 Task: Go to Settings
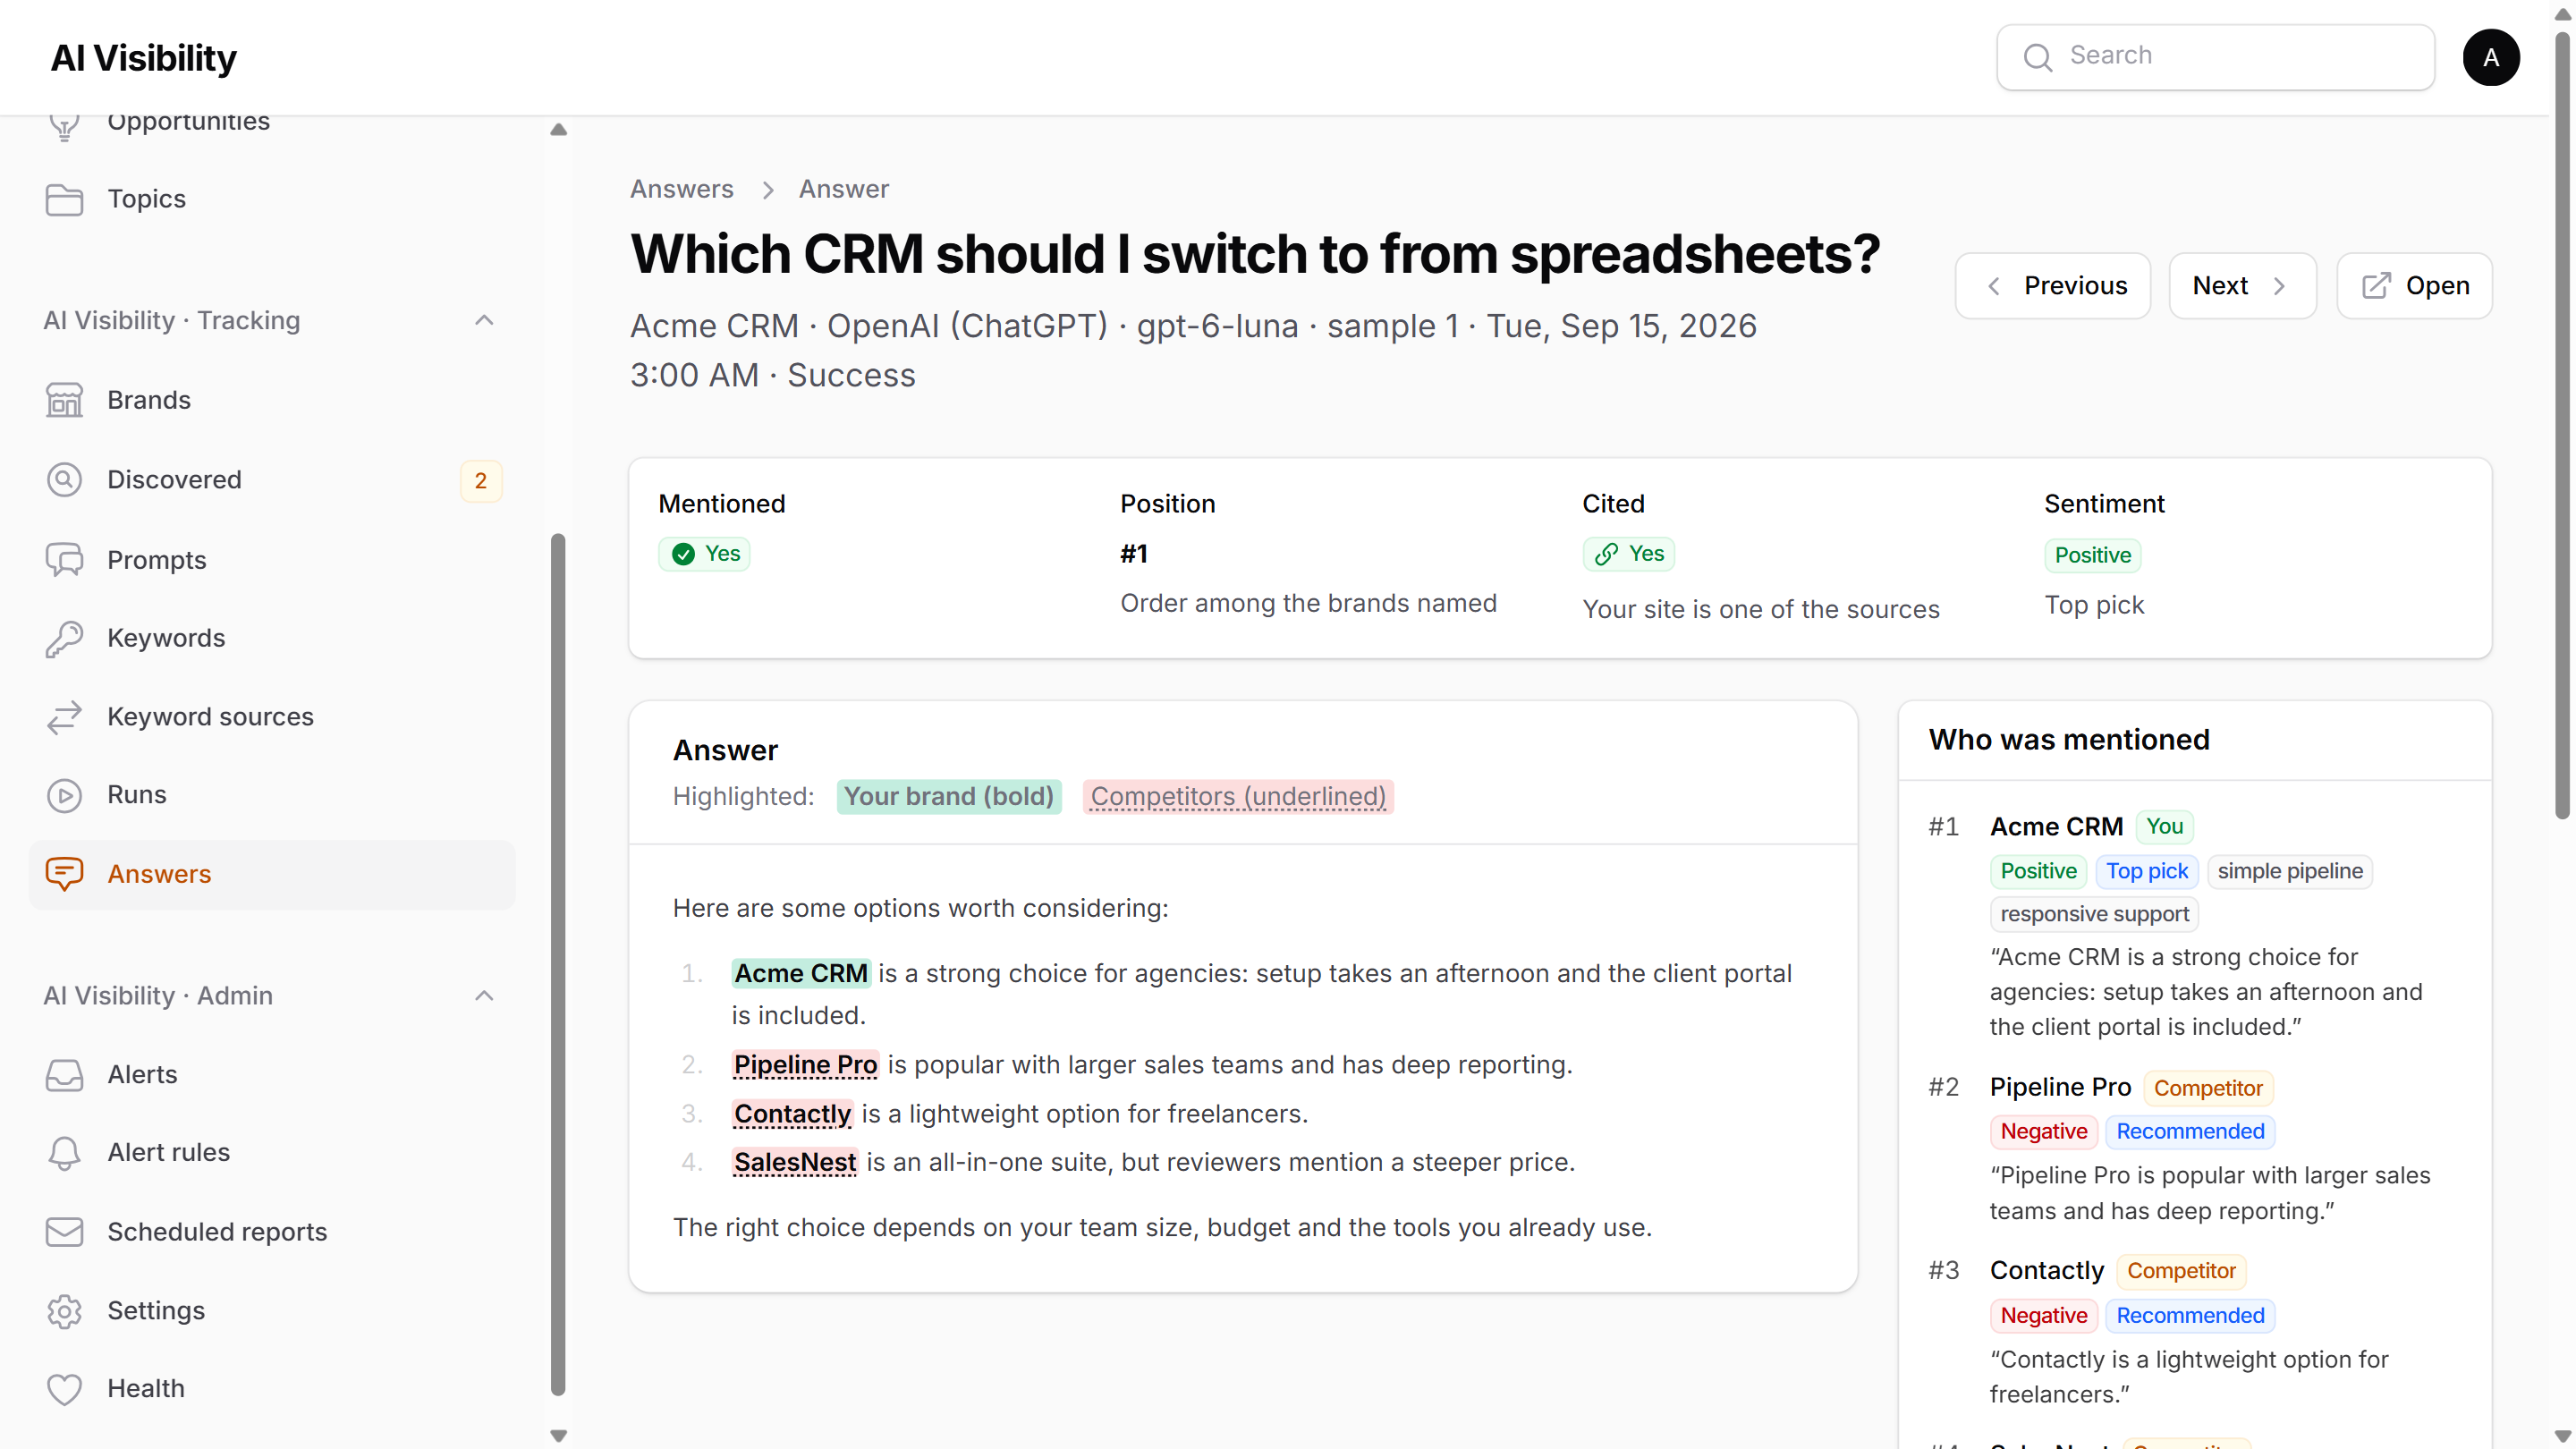coord(272,1311)
